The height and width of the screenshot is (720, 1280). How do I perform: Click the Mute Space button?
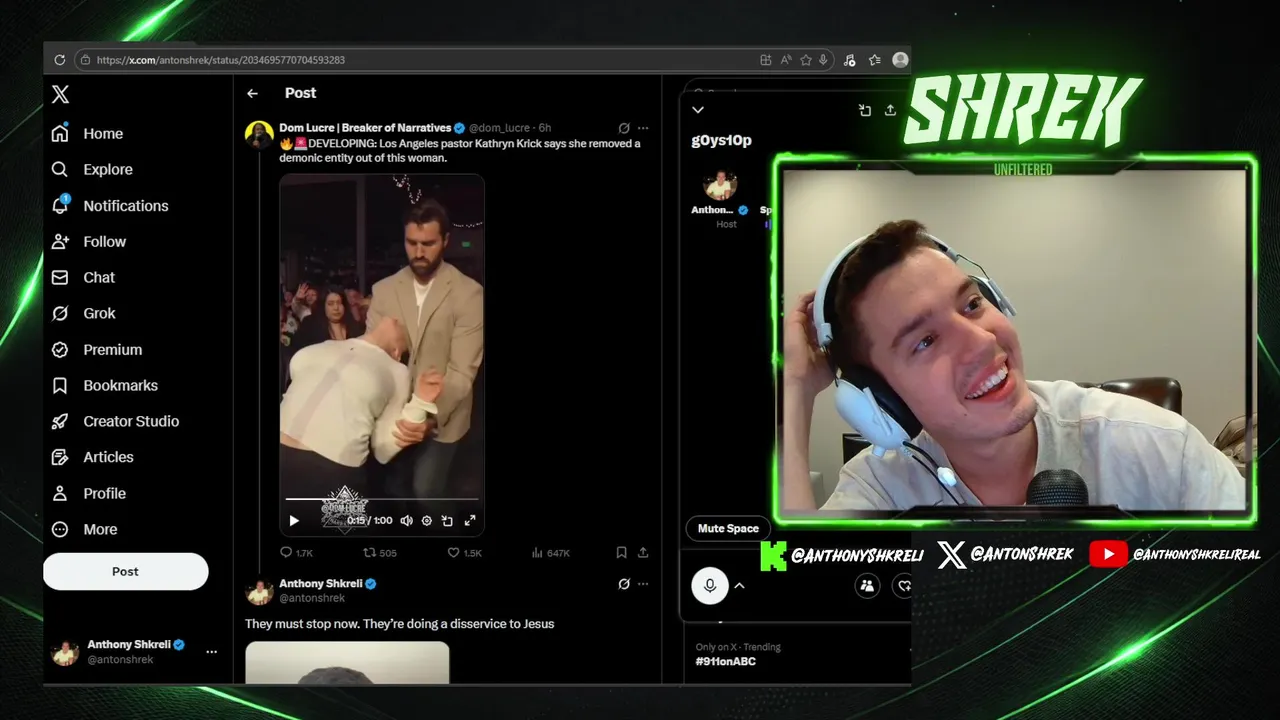click(x=728, y=528)
